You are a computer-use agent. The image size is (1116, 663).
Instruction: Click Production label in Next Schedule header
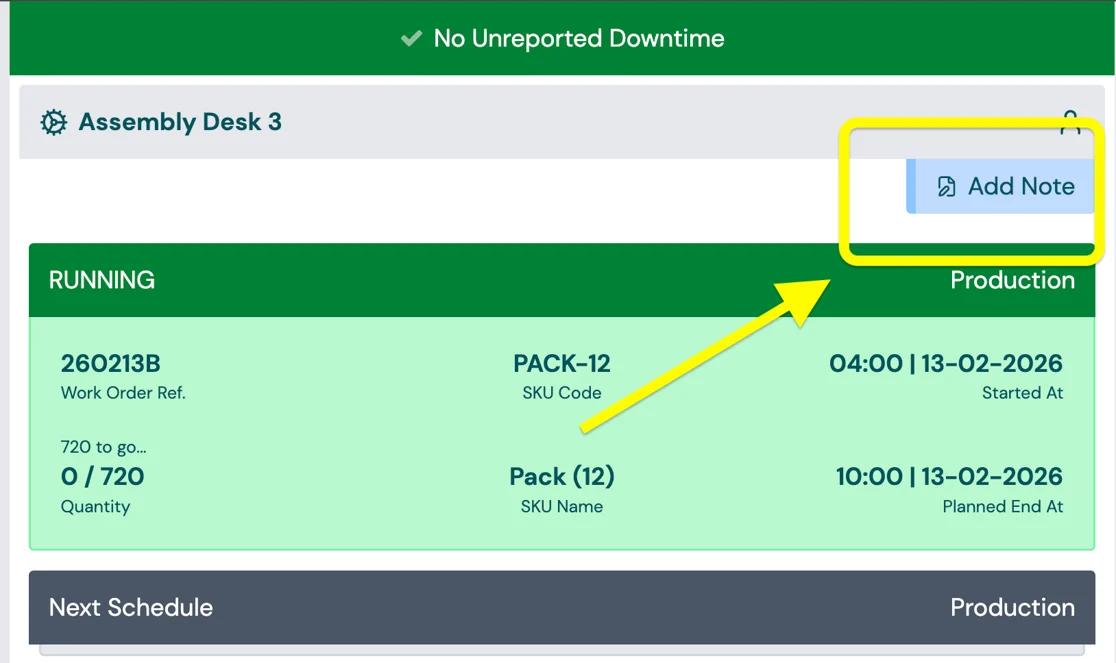click(1012, 607)
